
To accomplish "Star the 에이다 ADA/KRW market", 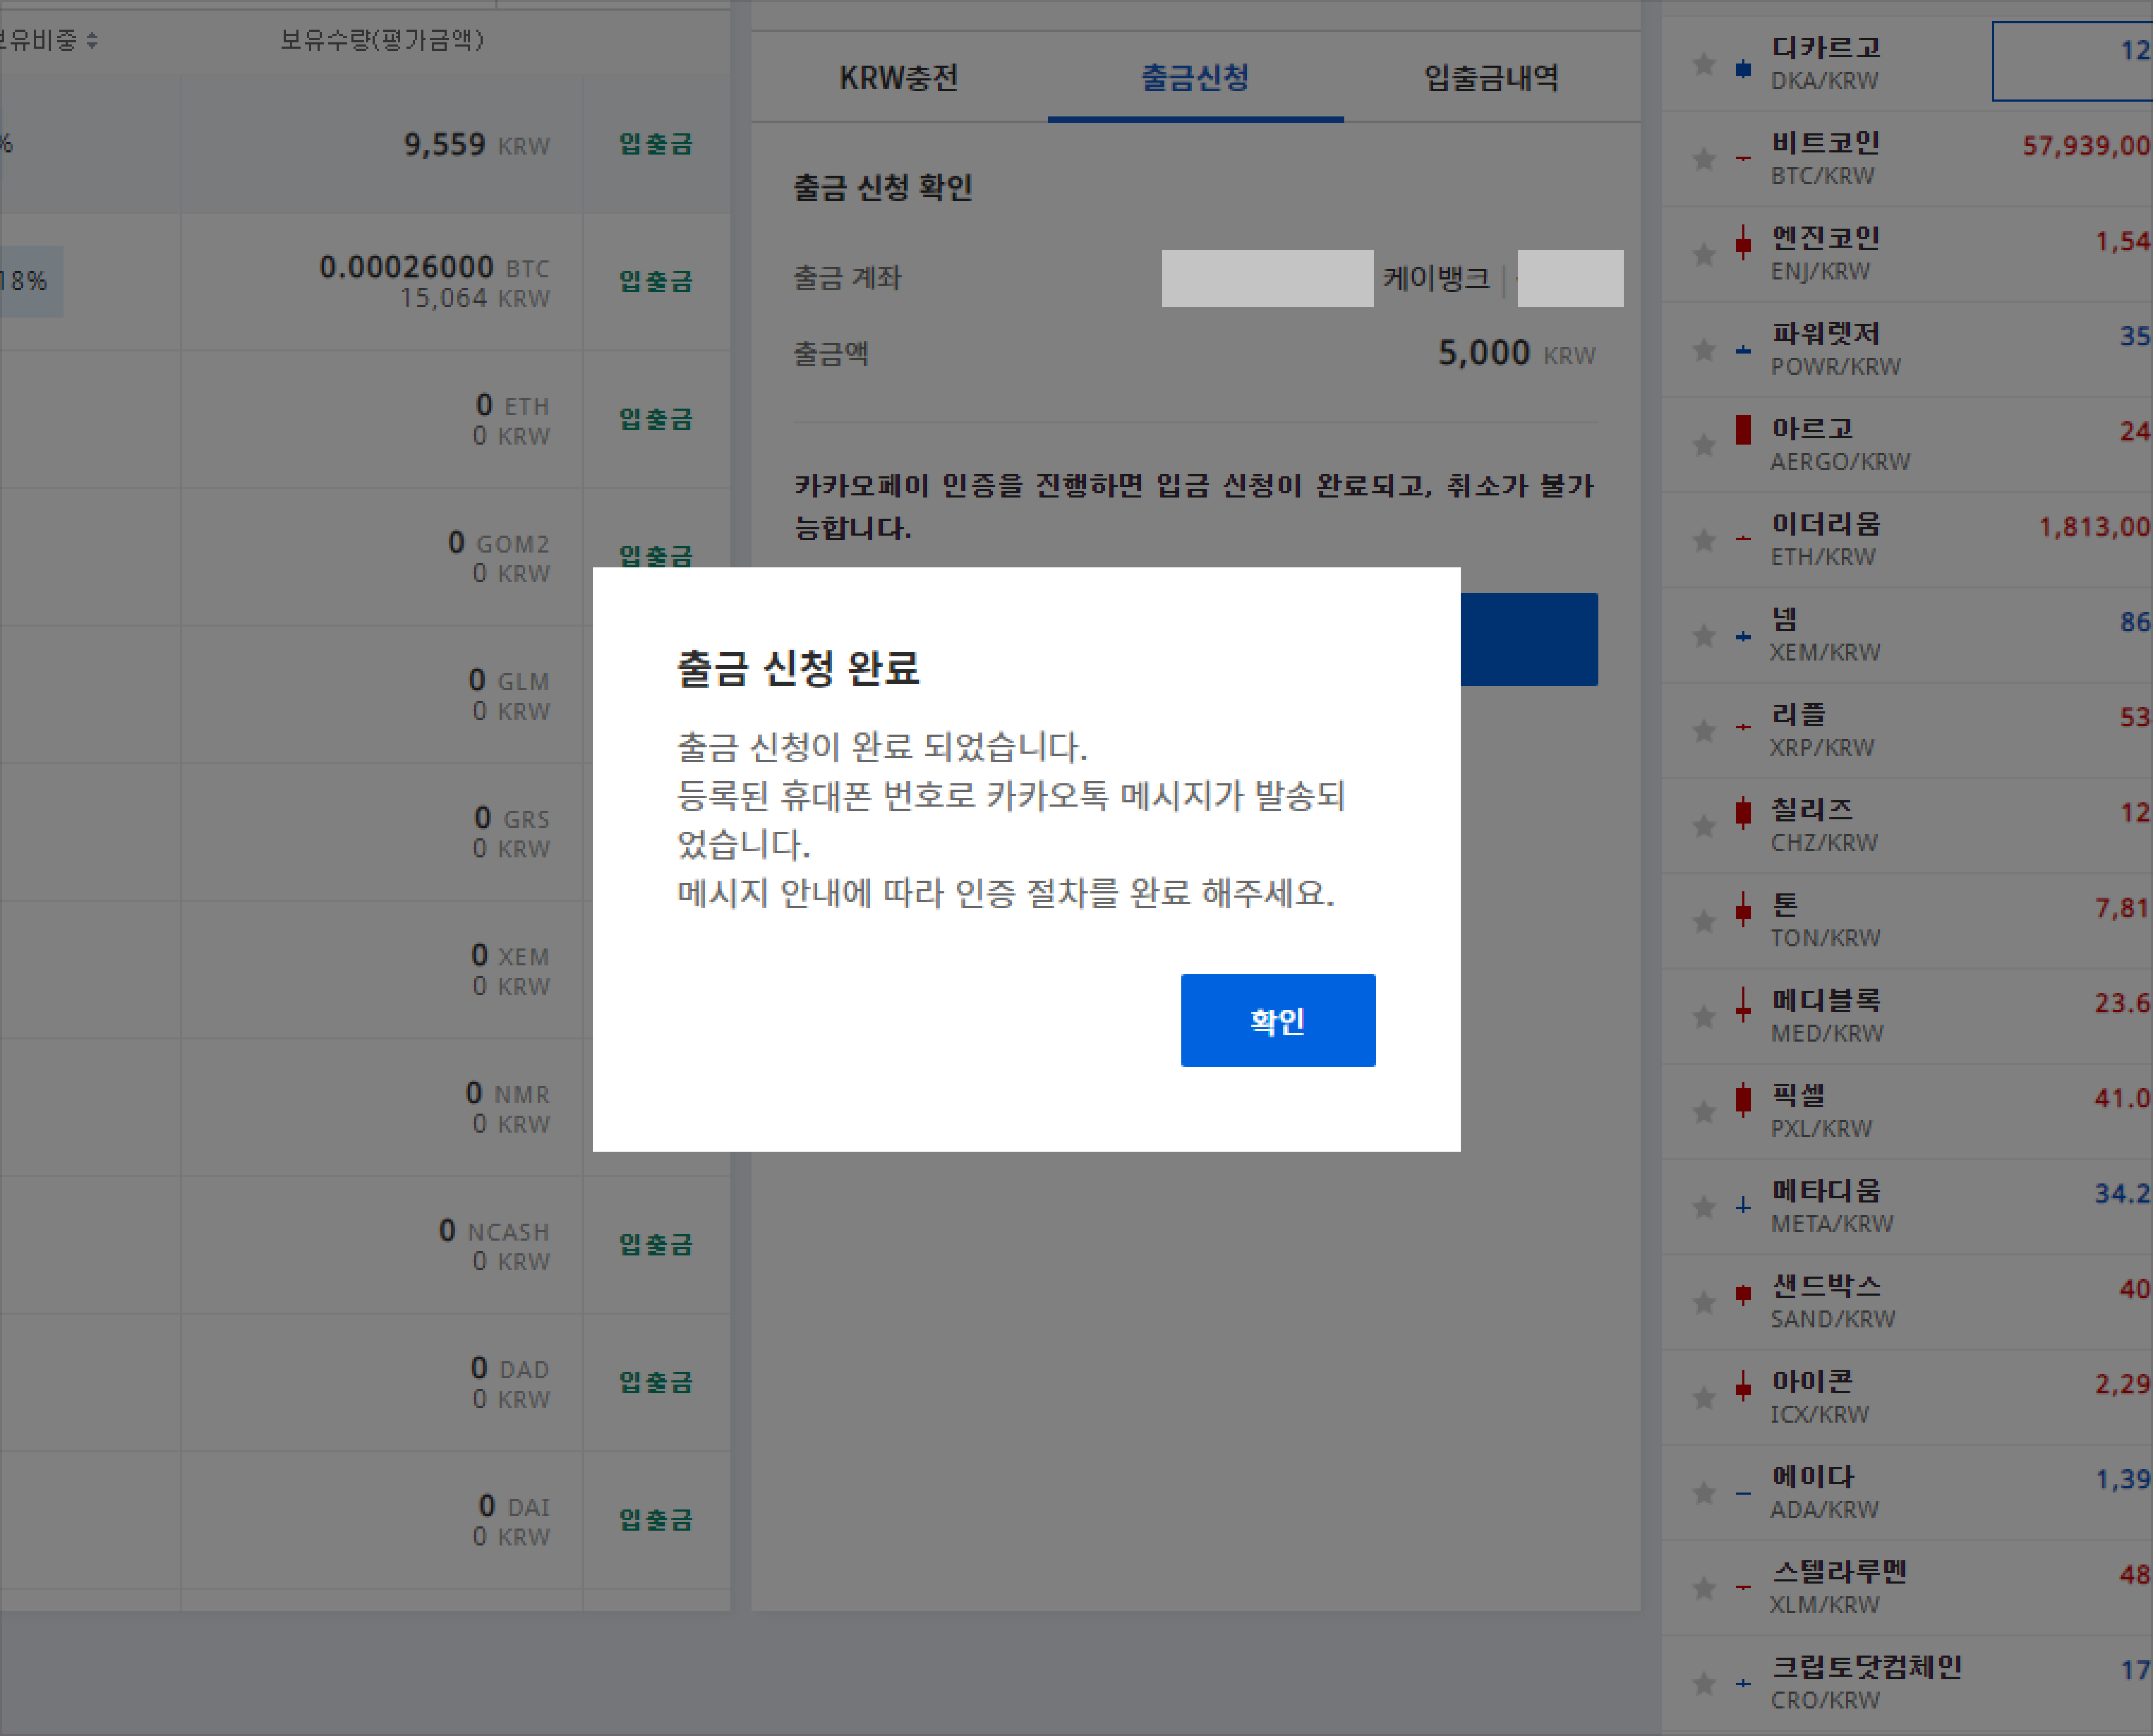I will click(x=1704, y=1493).
